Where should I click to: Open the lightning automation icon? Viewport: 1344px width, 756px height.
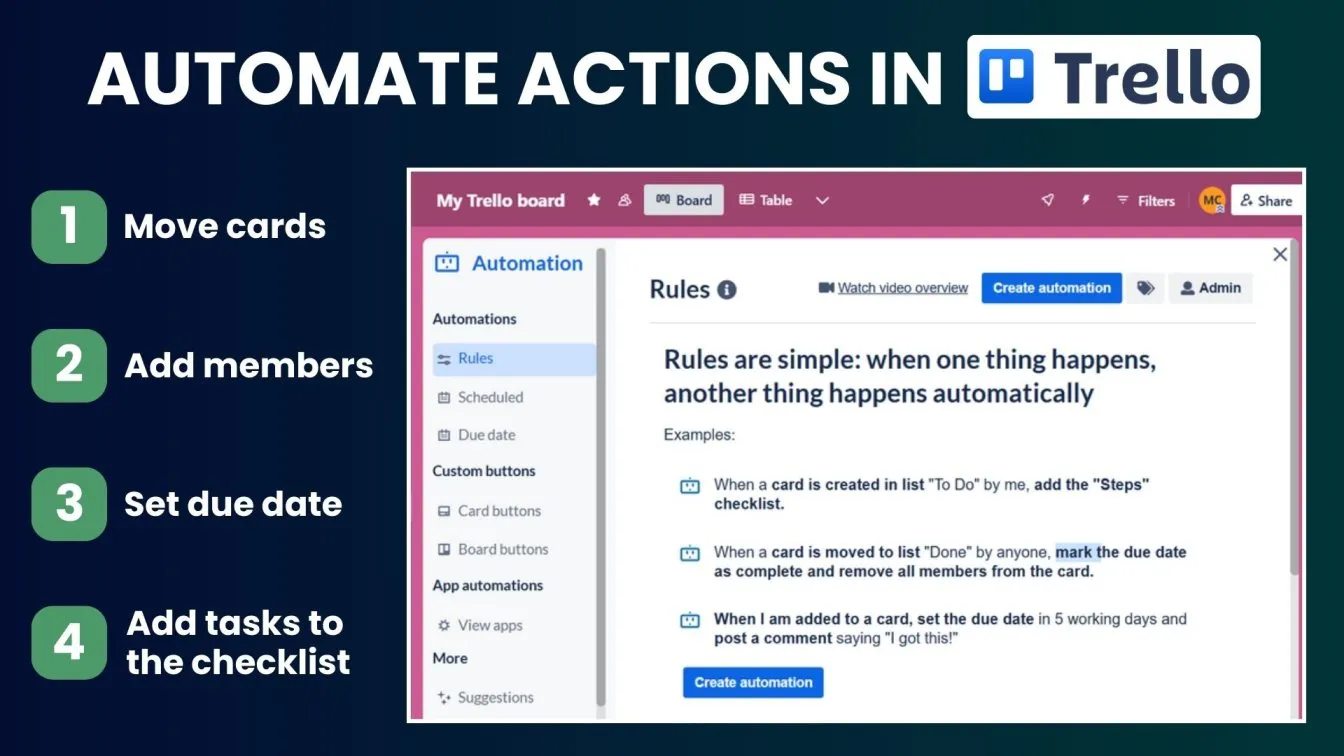point(1086,200)
